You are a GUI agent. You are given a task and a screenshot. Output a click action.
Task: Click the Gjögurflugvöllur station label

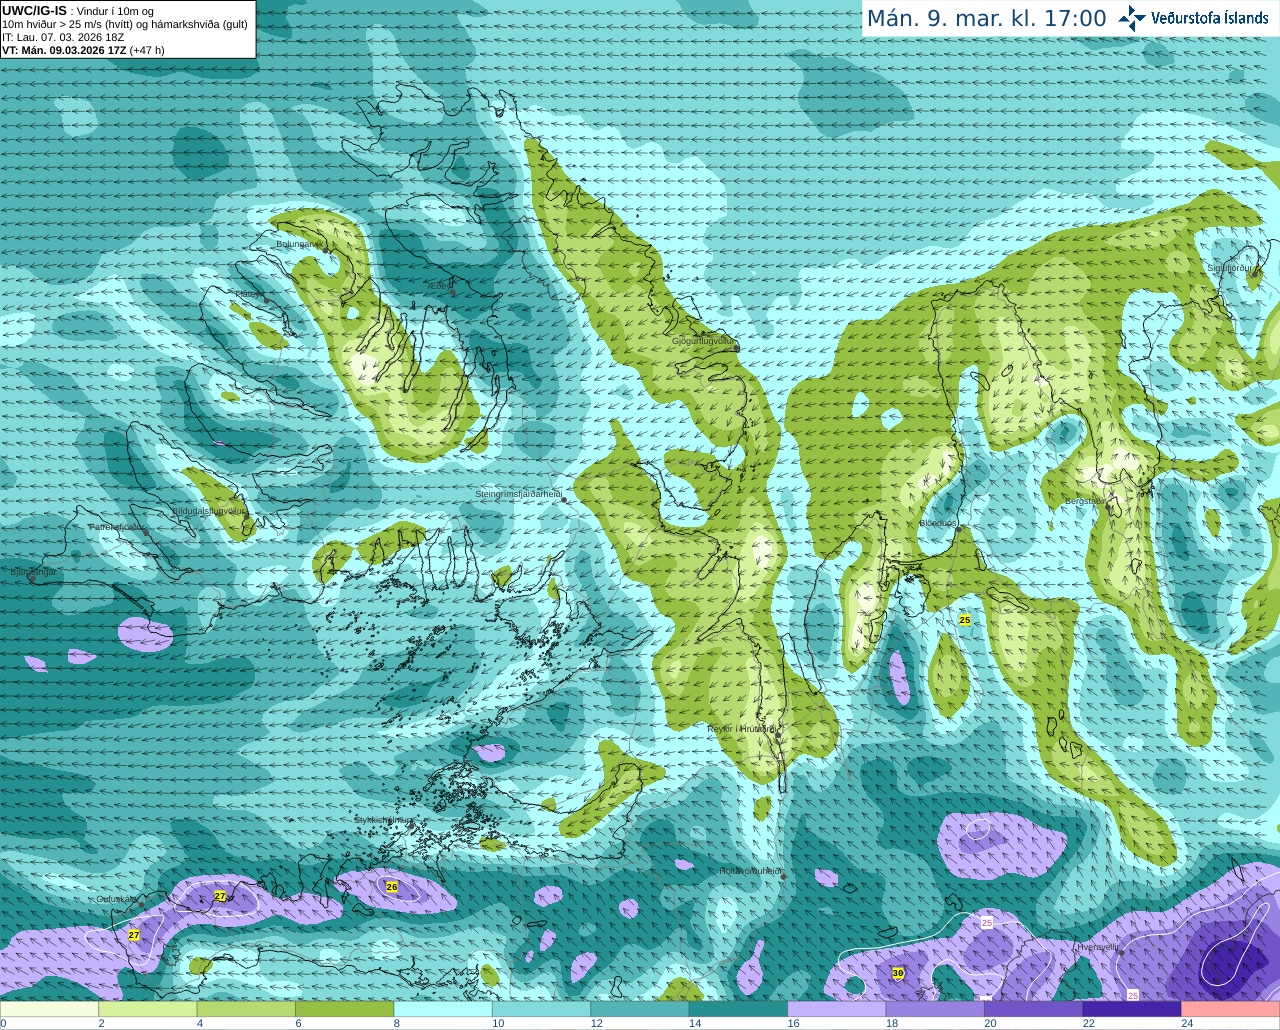703,341
